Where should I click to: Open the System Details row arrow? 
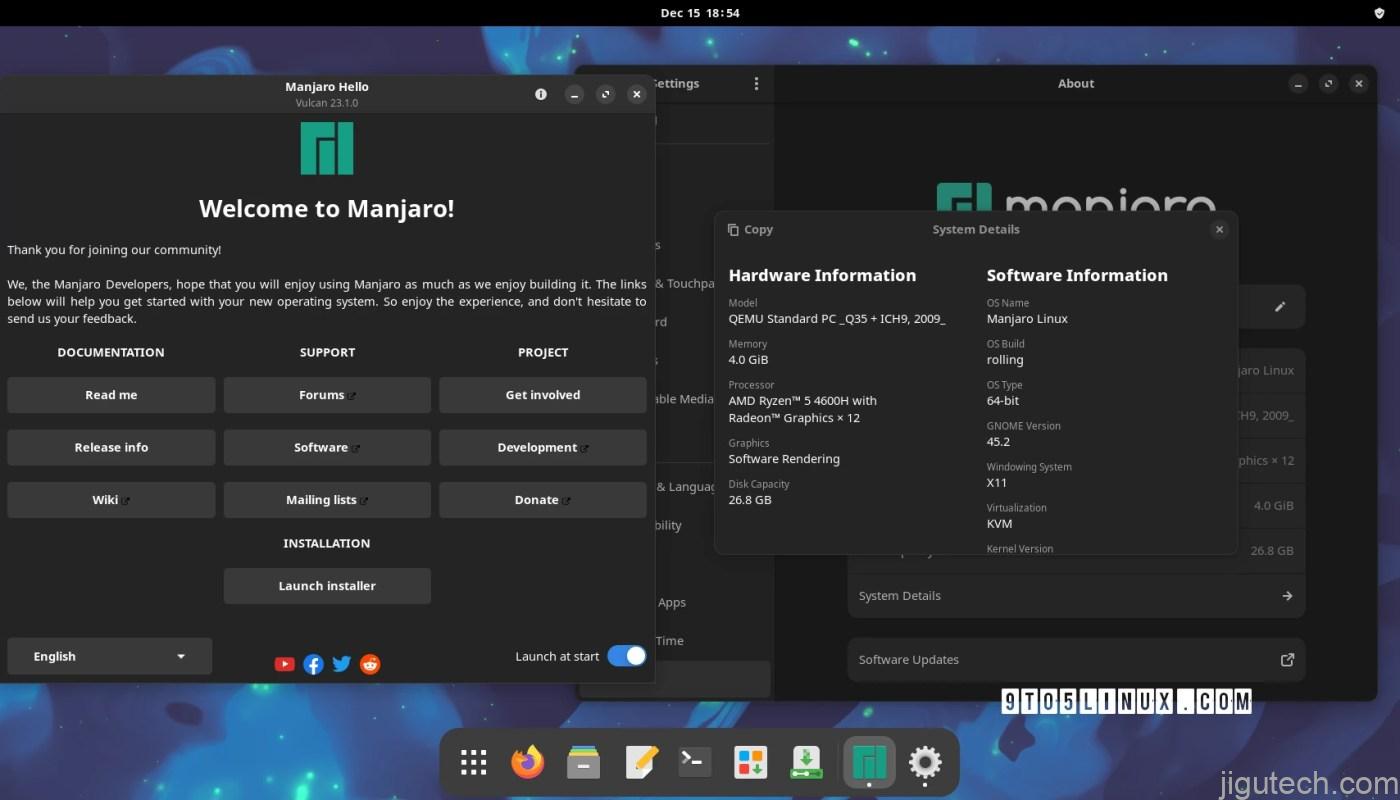point(1287,596)
